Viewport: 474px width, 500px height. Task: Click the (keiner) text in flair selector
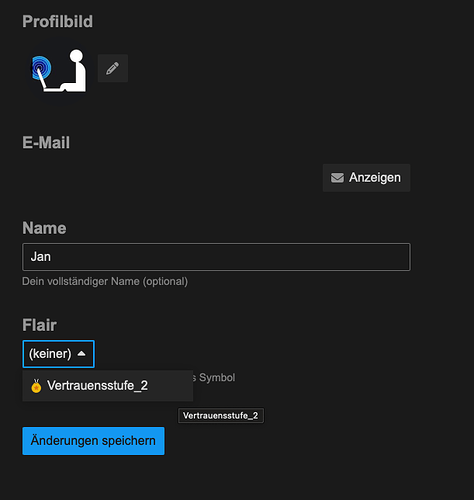pyautogui.click(x=50, y=354)
